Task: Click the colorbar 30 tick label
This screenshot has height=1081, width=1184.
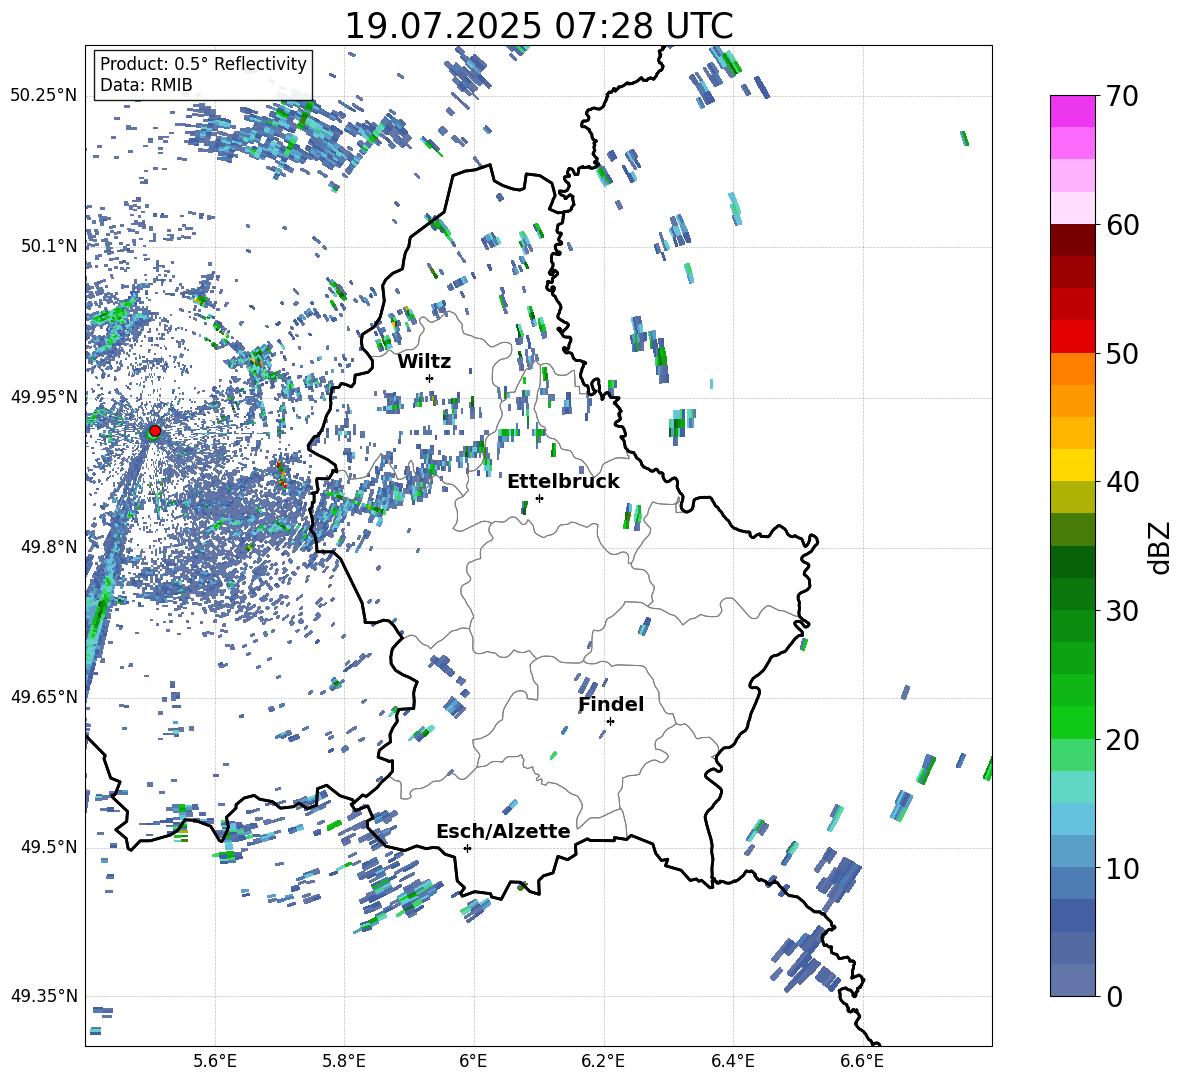Action: click(x=1122, y=611)
